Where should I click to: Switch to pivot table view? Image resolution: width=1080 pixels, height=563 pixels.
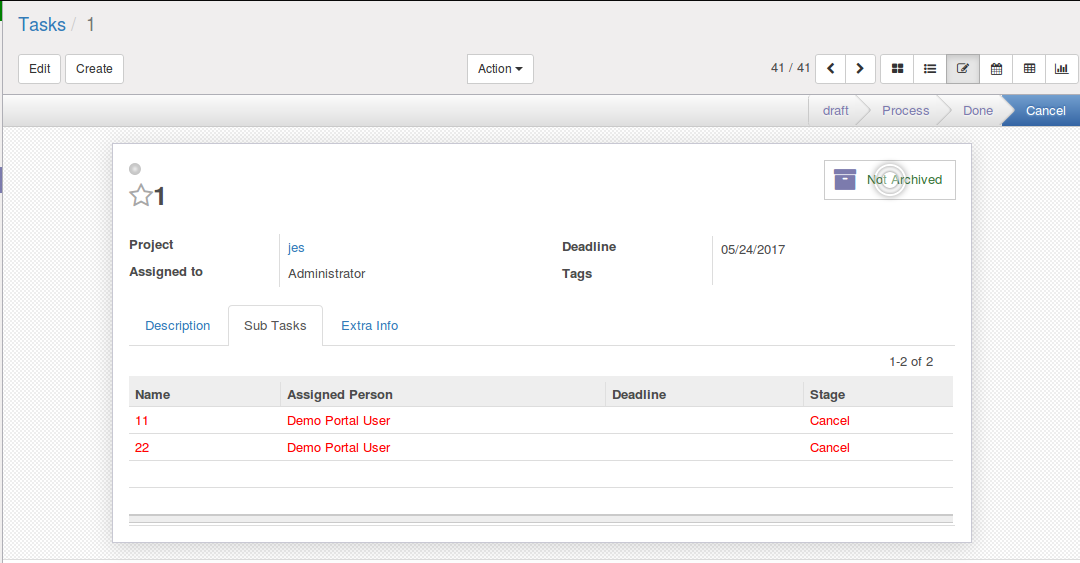(1029, 69)
